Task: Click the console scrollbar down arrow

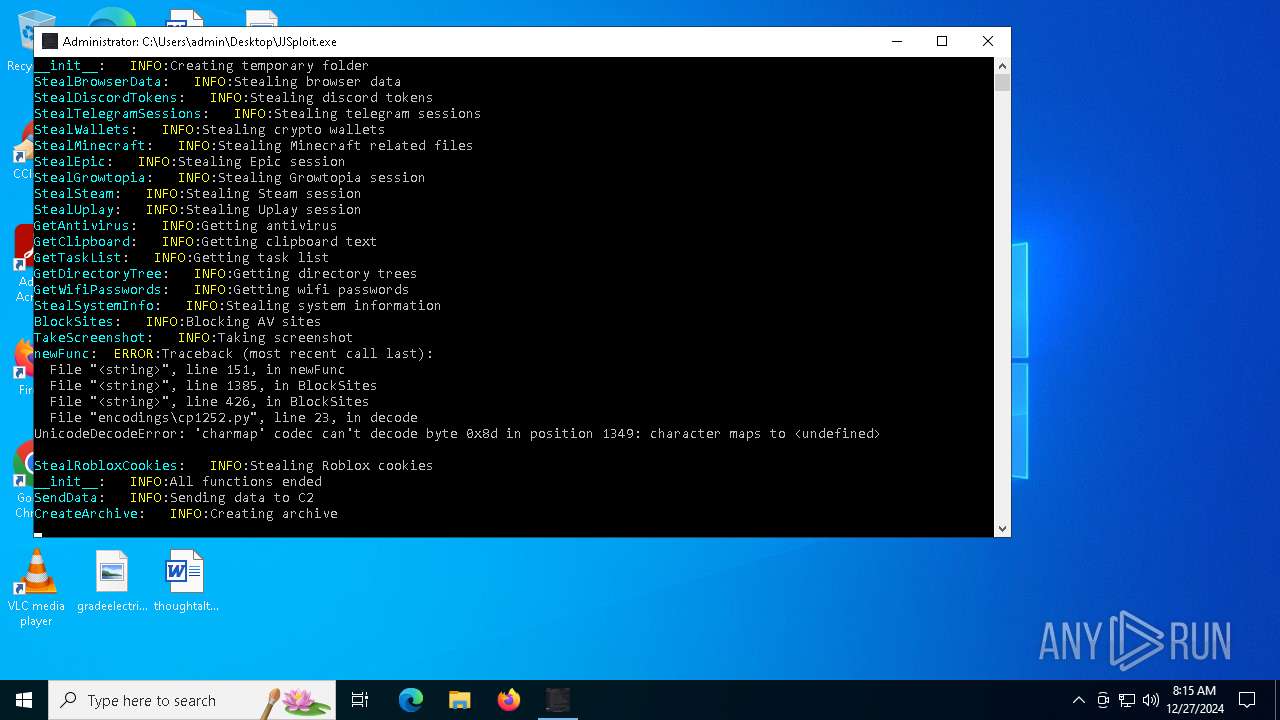Action: [x=1002, y=529]
